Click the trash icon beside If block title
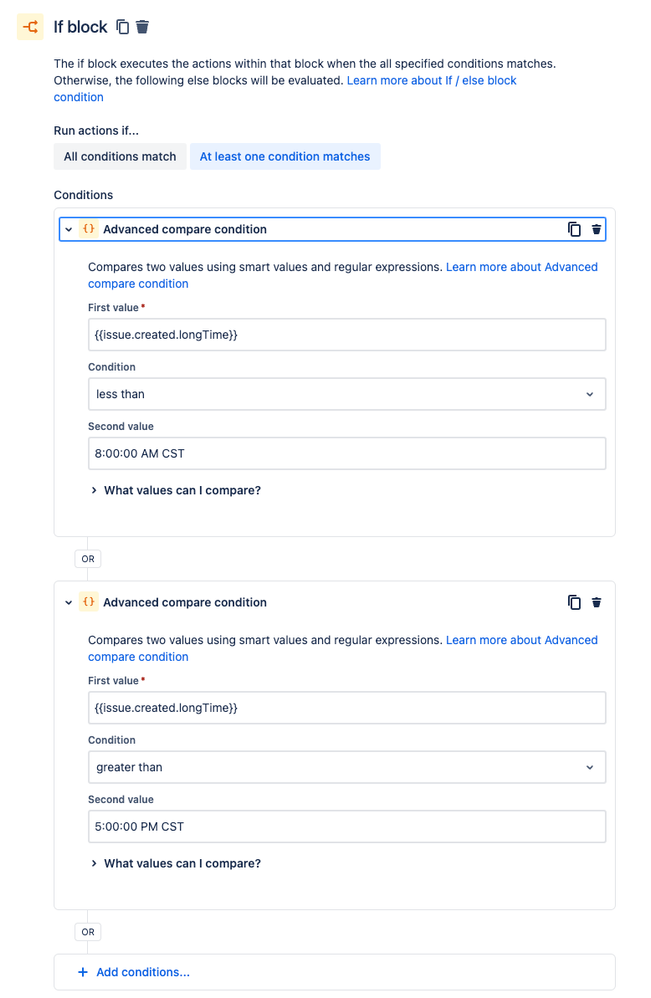 click(143, 27)
